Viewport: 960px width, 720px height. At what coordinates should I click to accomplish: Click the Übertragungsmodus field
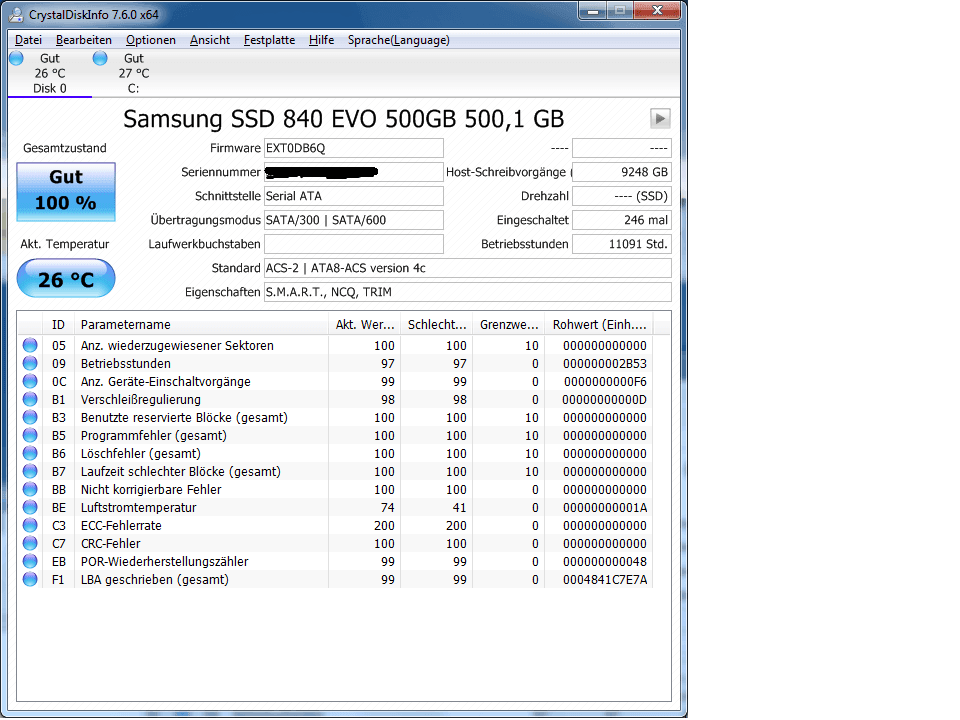353,220
